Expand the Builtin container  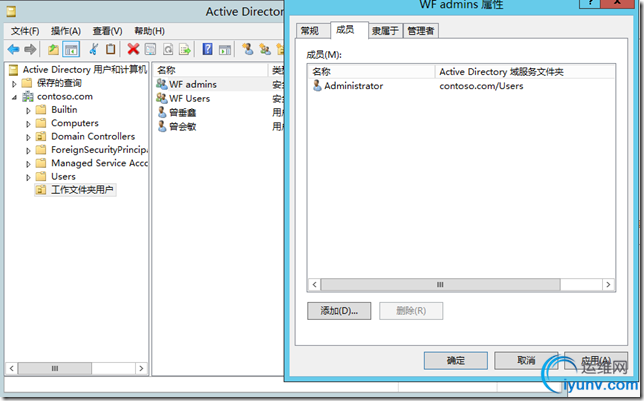(28, 111)
